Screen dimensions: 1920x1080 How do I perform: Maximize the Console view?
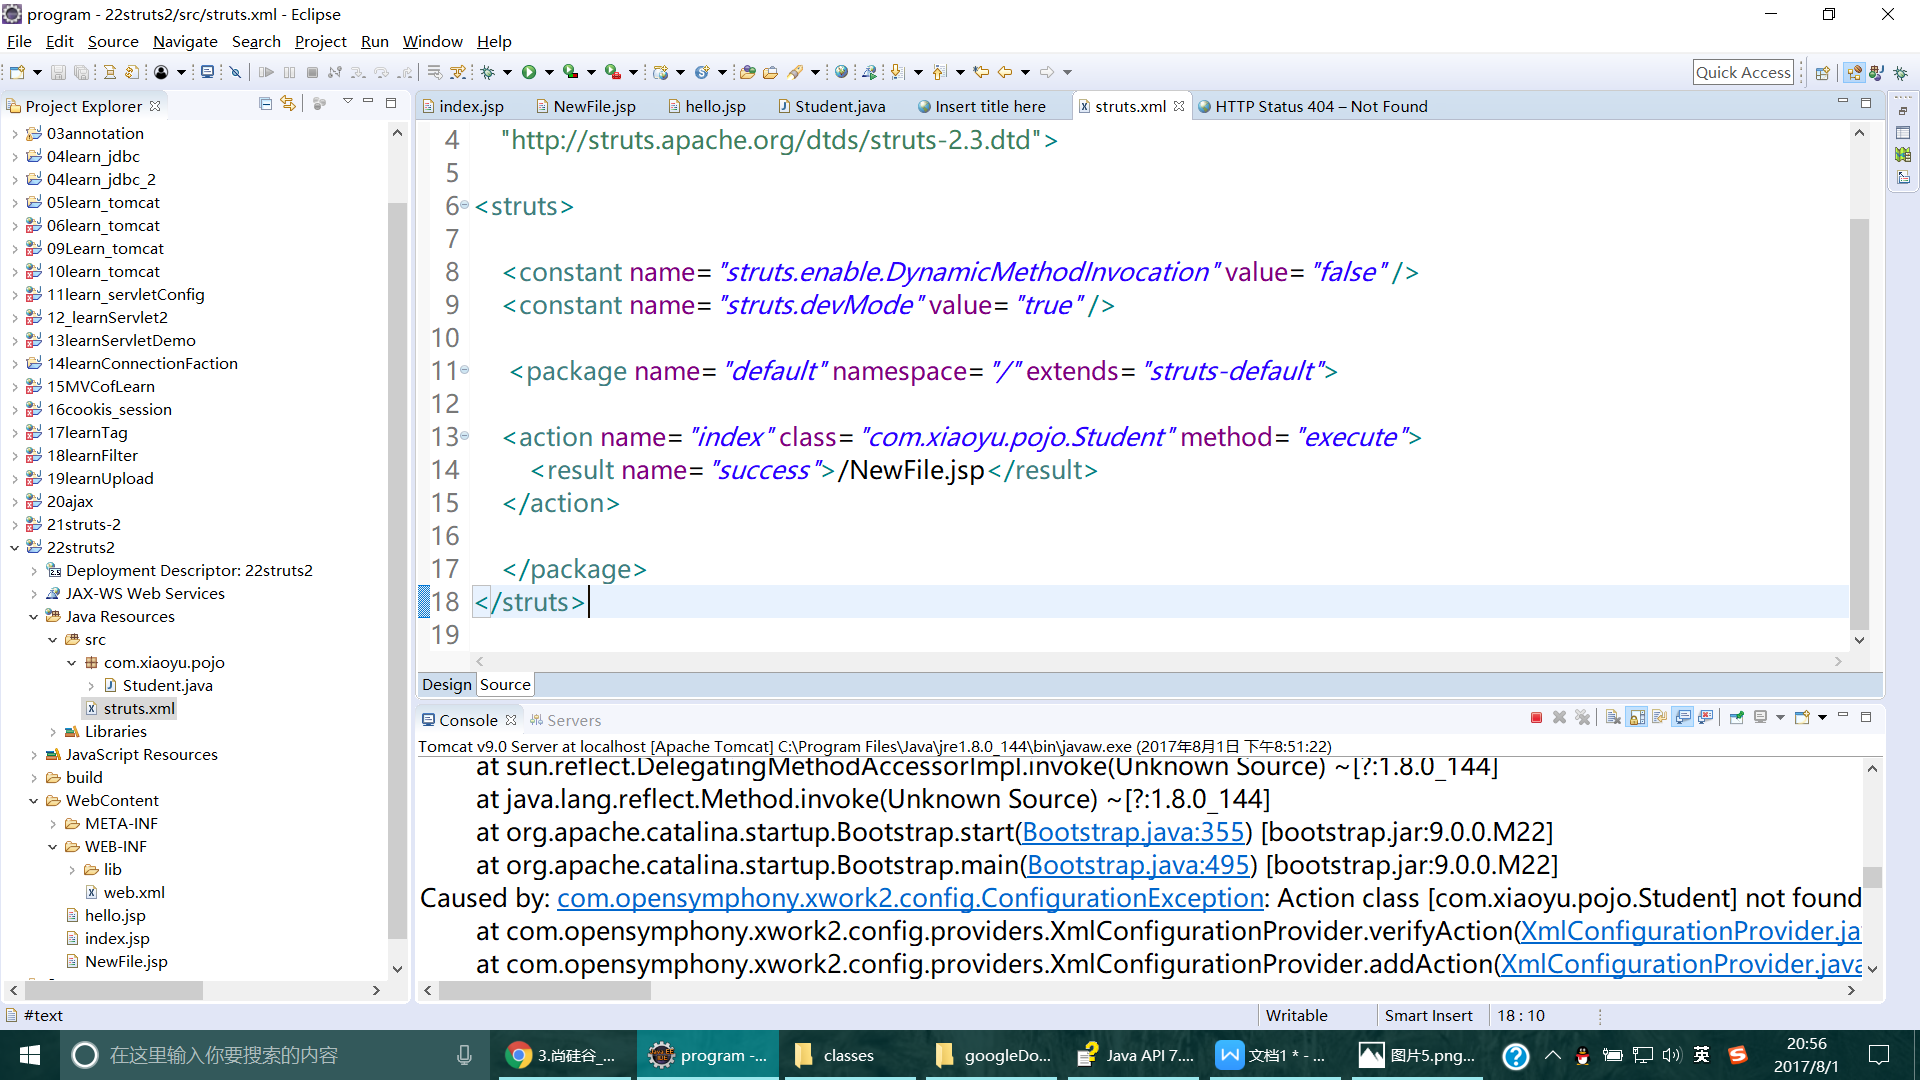click(x=1866, y=717)
